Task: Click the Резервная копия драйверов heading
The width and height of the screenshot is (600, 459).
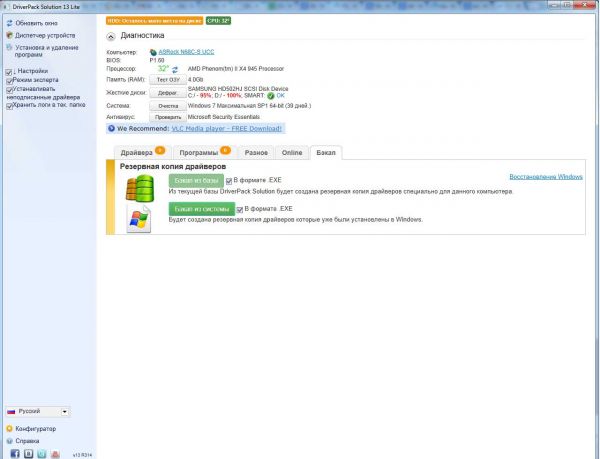Action: click(x=173, y=167)
